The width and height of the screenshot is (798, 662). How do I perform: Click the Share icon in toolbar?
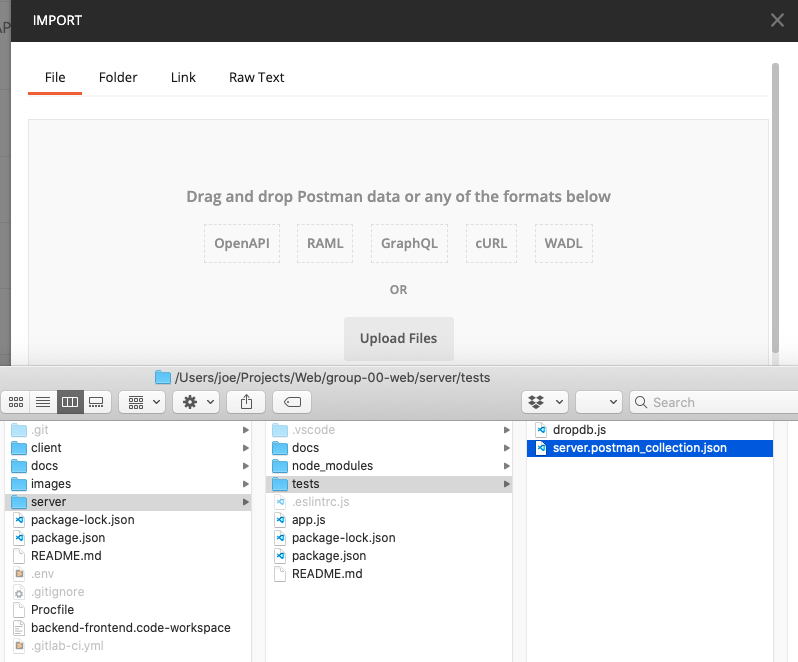[x=246, y=402]
